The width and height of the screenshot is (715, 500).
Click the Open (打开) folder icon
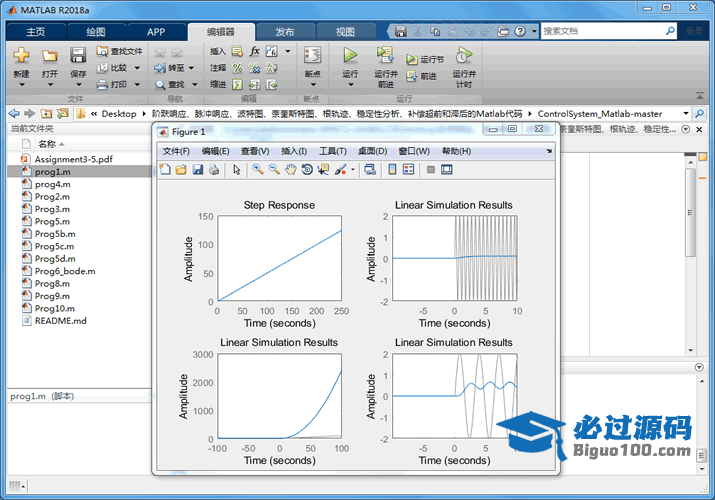click(50, 55)
